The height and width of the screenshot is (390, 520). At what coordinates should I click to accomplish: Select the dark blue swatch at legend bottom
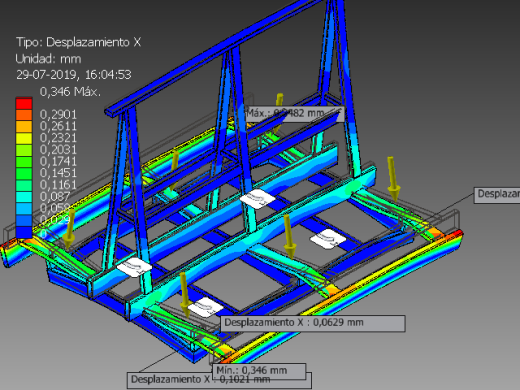coord(24,232)
